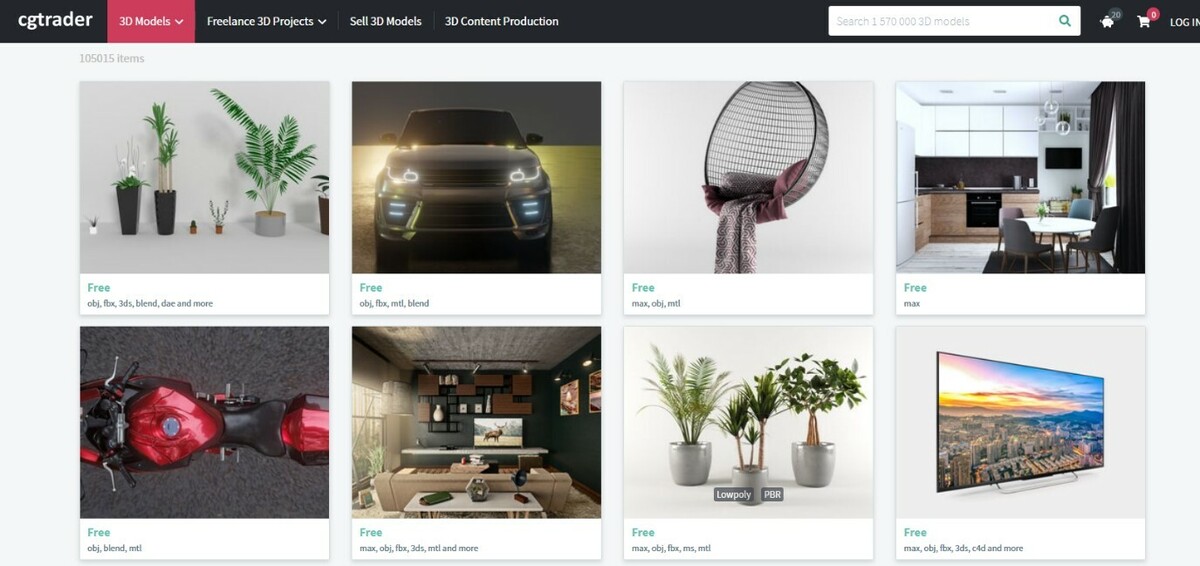Open the piggy bank savings icon

pos(1107,22)
